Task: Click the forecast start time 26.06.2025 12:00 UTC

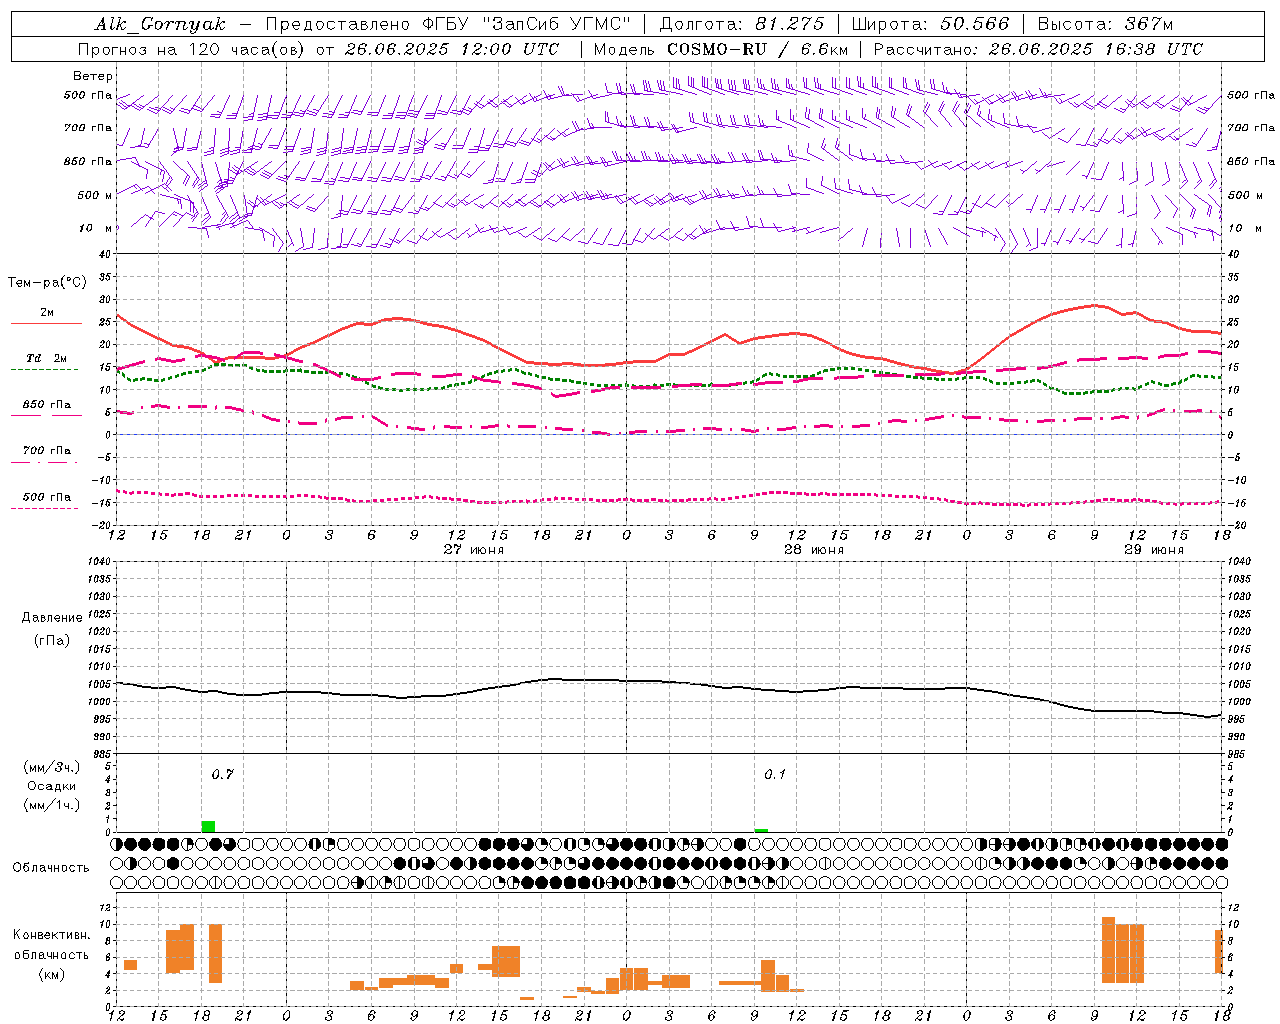Action: tap(451, 49)
